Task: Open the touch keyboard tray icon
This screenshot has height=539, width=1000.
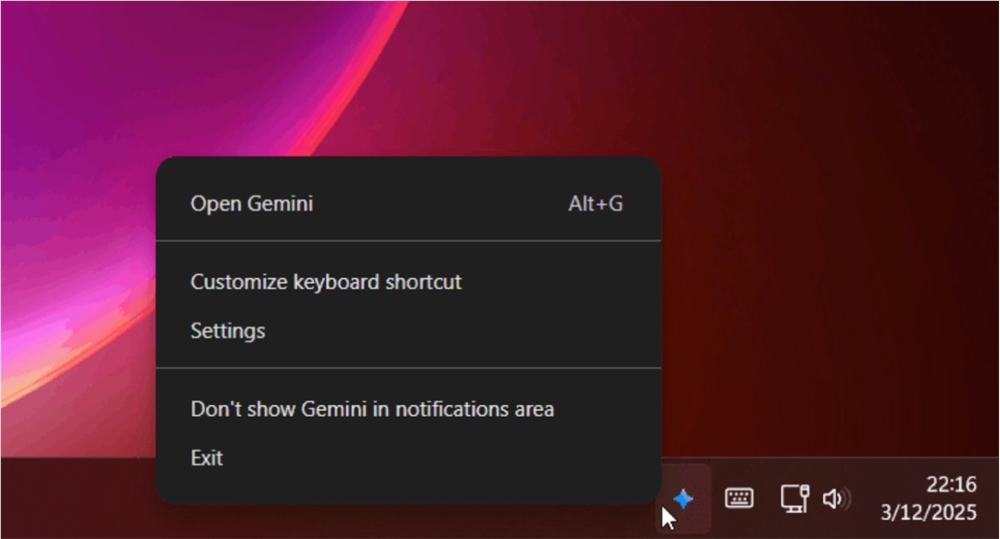Action: click(x=739, y=498)
